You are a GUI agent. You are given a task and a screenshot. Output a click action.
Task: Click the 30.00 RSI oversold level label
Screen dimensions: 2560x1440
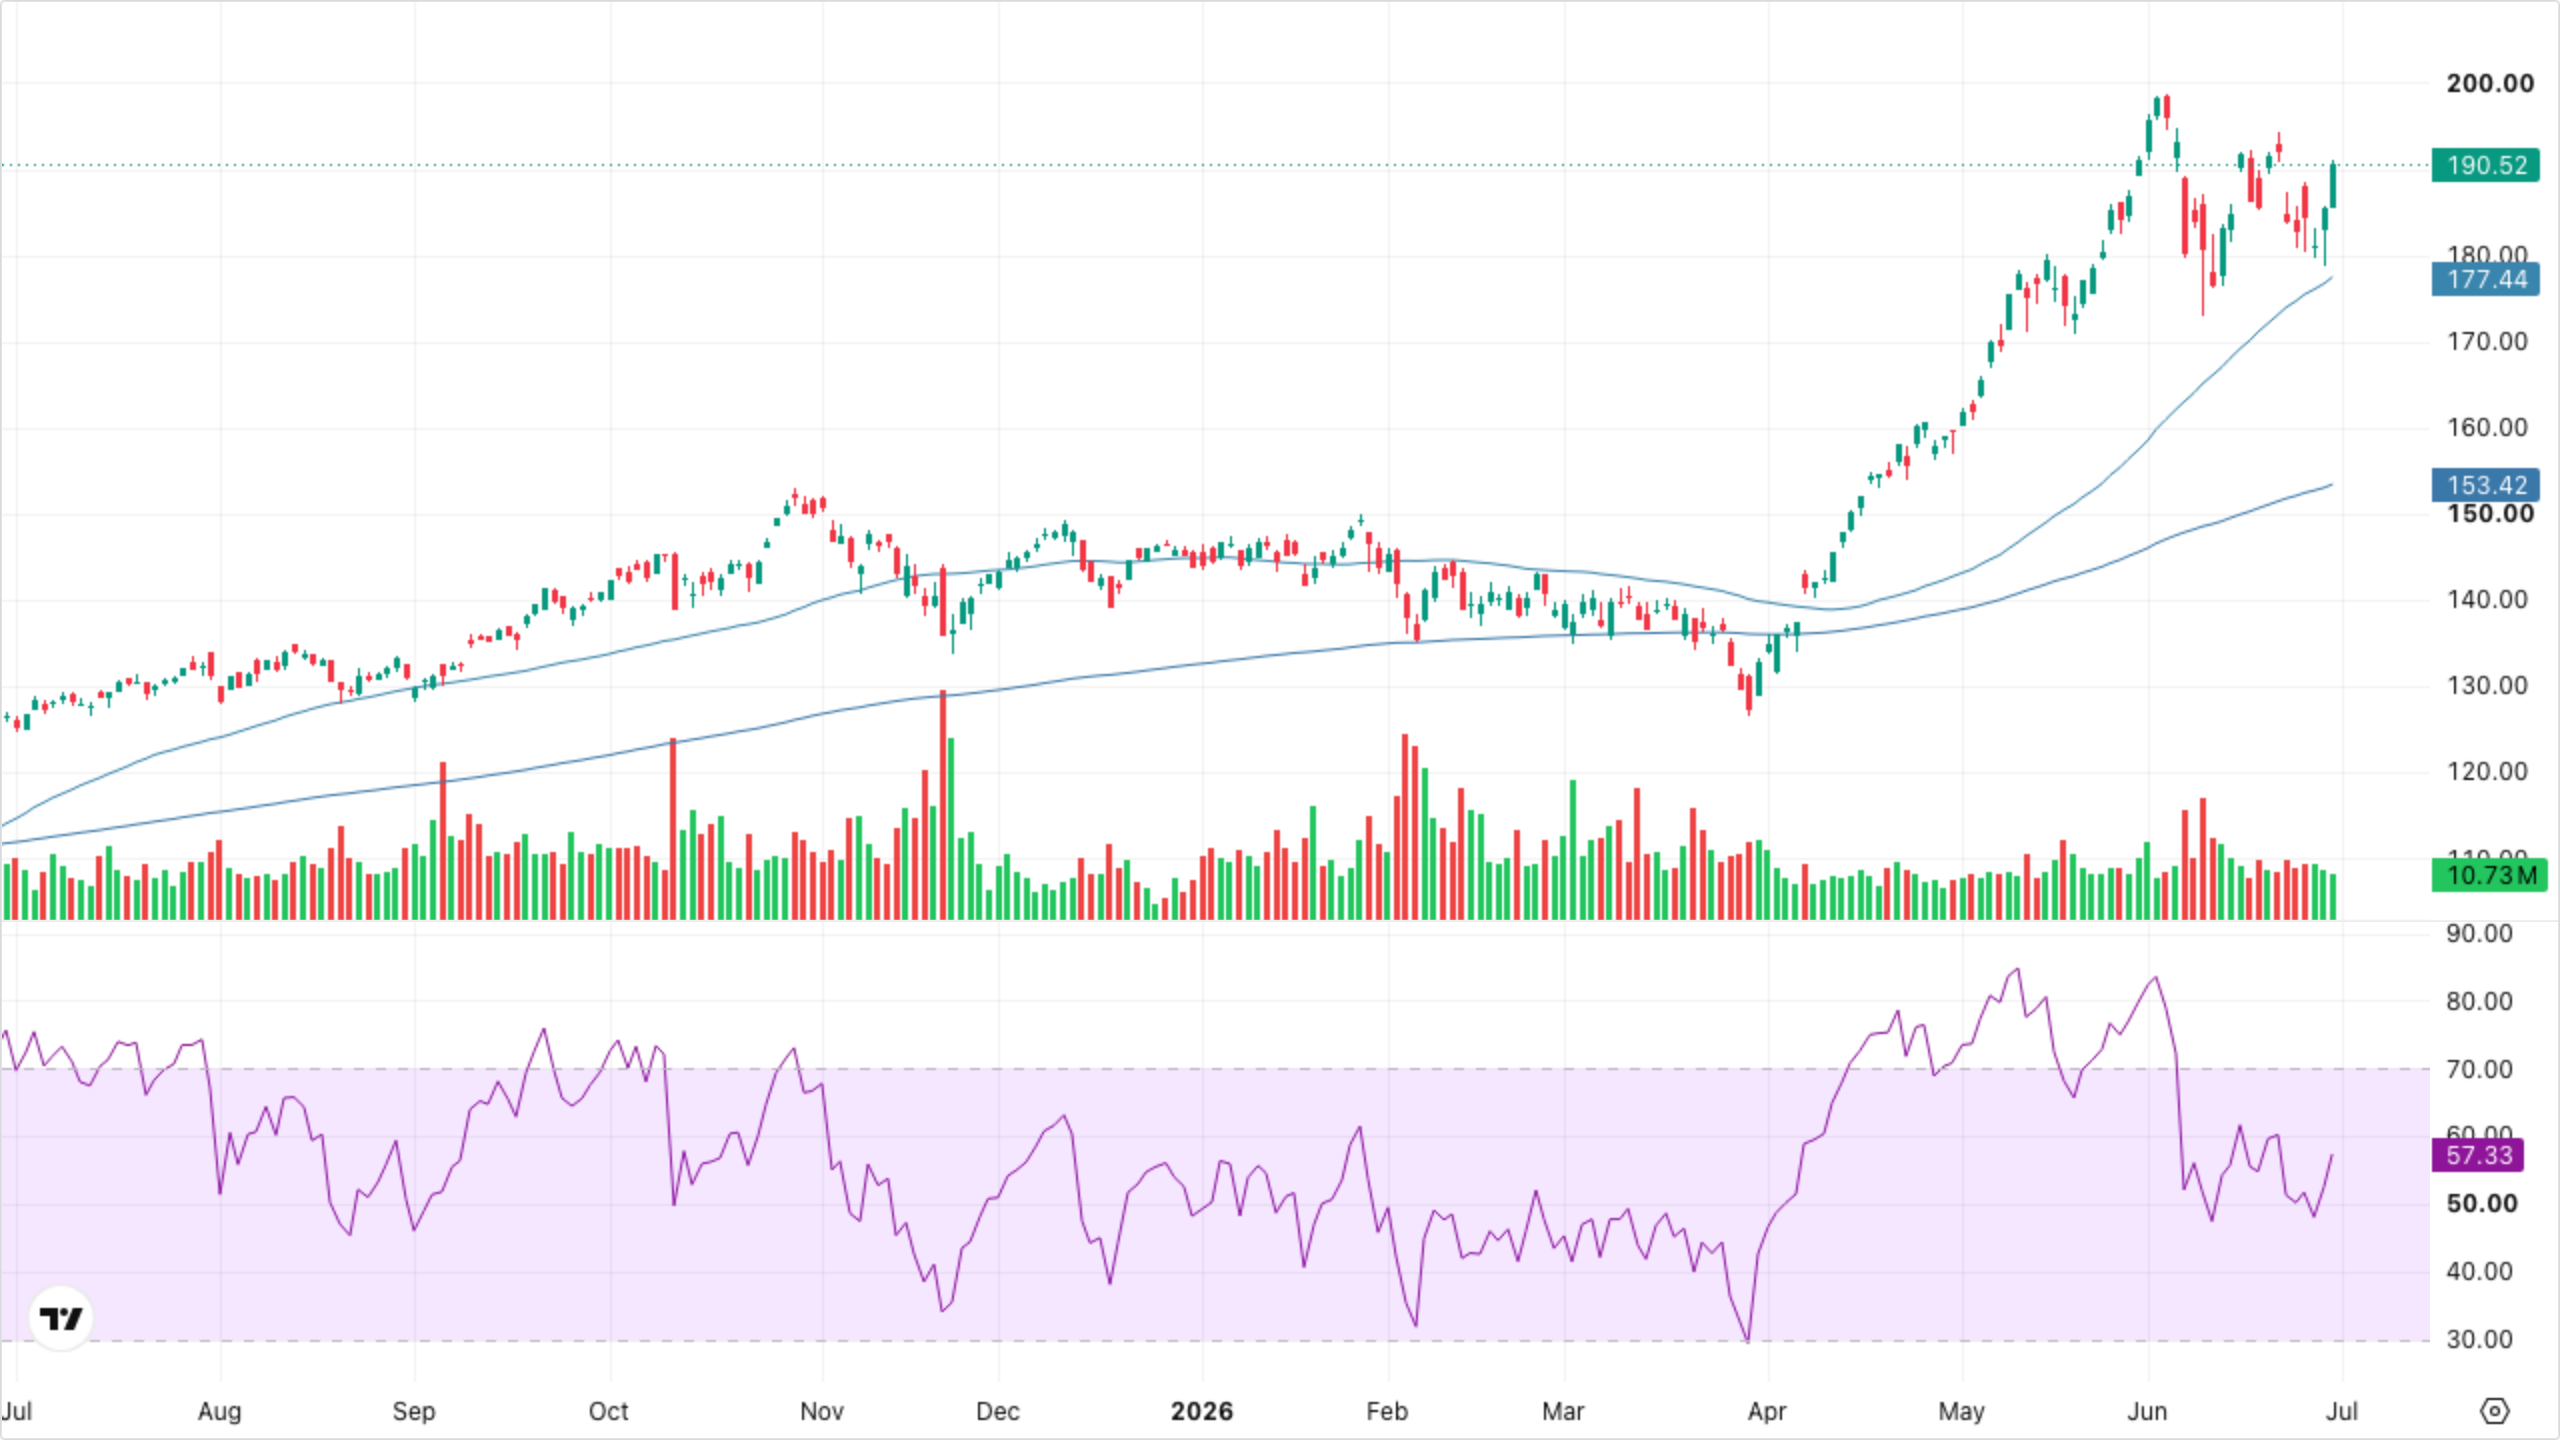(2479, 1339)
